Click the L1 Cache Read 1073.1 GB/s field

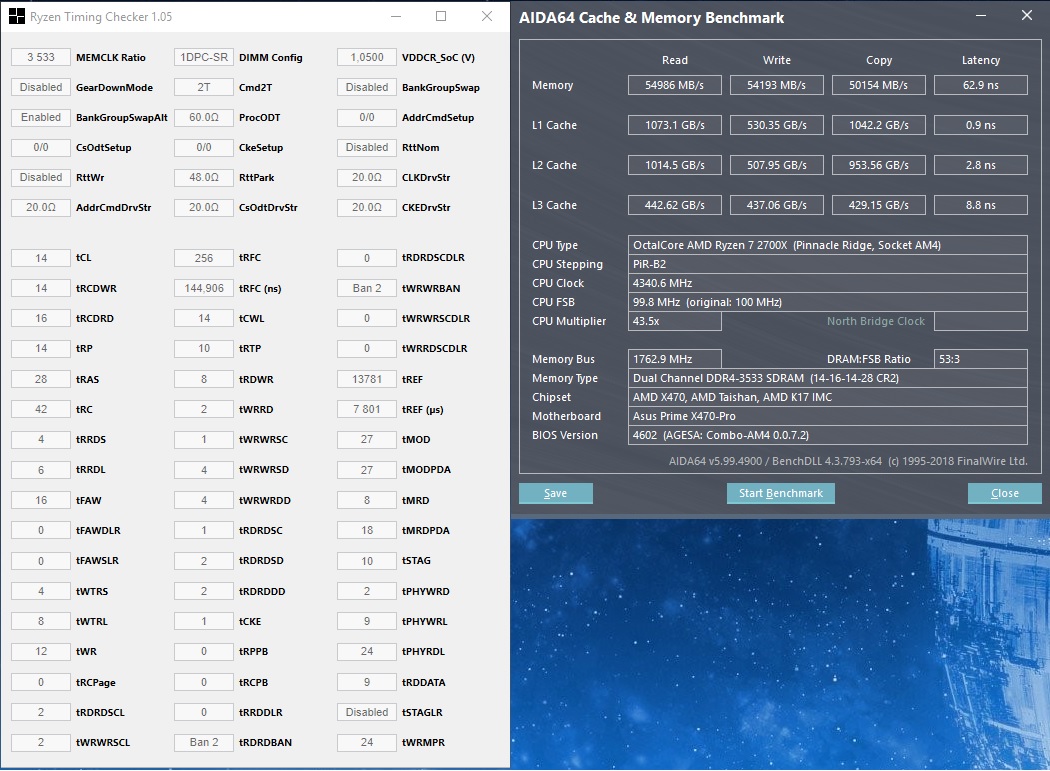(x=674, y=125)
